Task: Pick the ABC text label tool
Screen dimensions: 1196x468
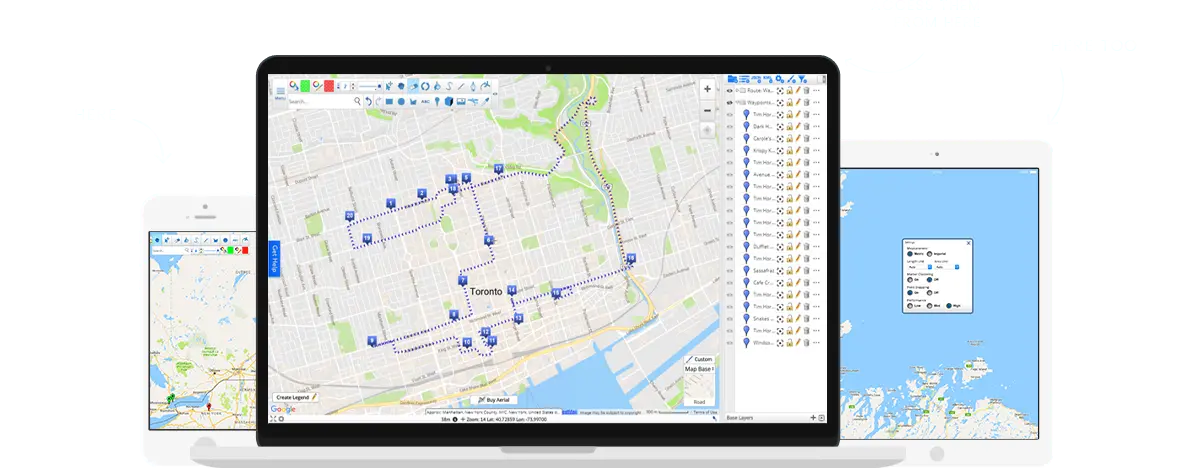Action: [x=425, y=101]
